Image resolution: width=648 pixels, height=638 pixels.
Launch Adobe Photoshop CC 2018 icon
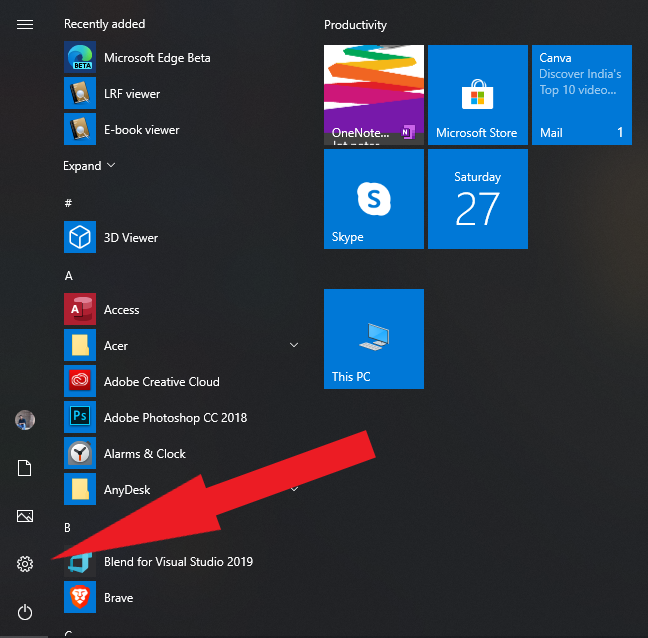point(80,417)
